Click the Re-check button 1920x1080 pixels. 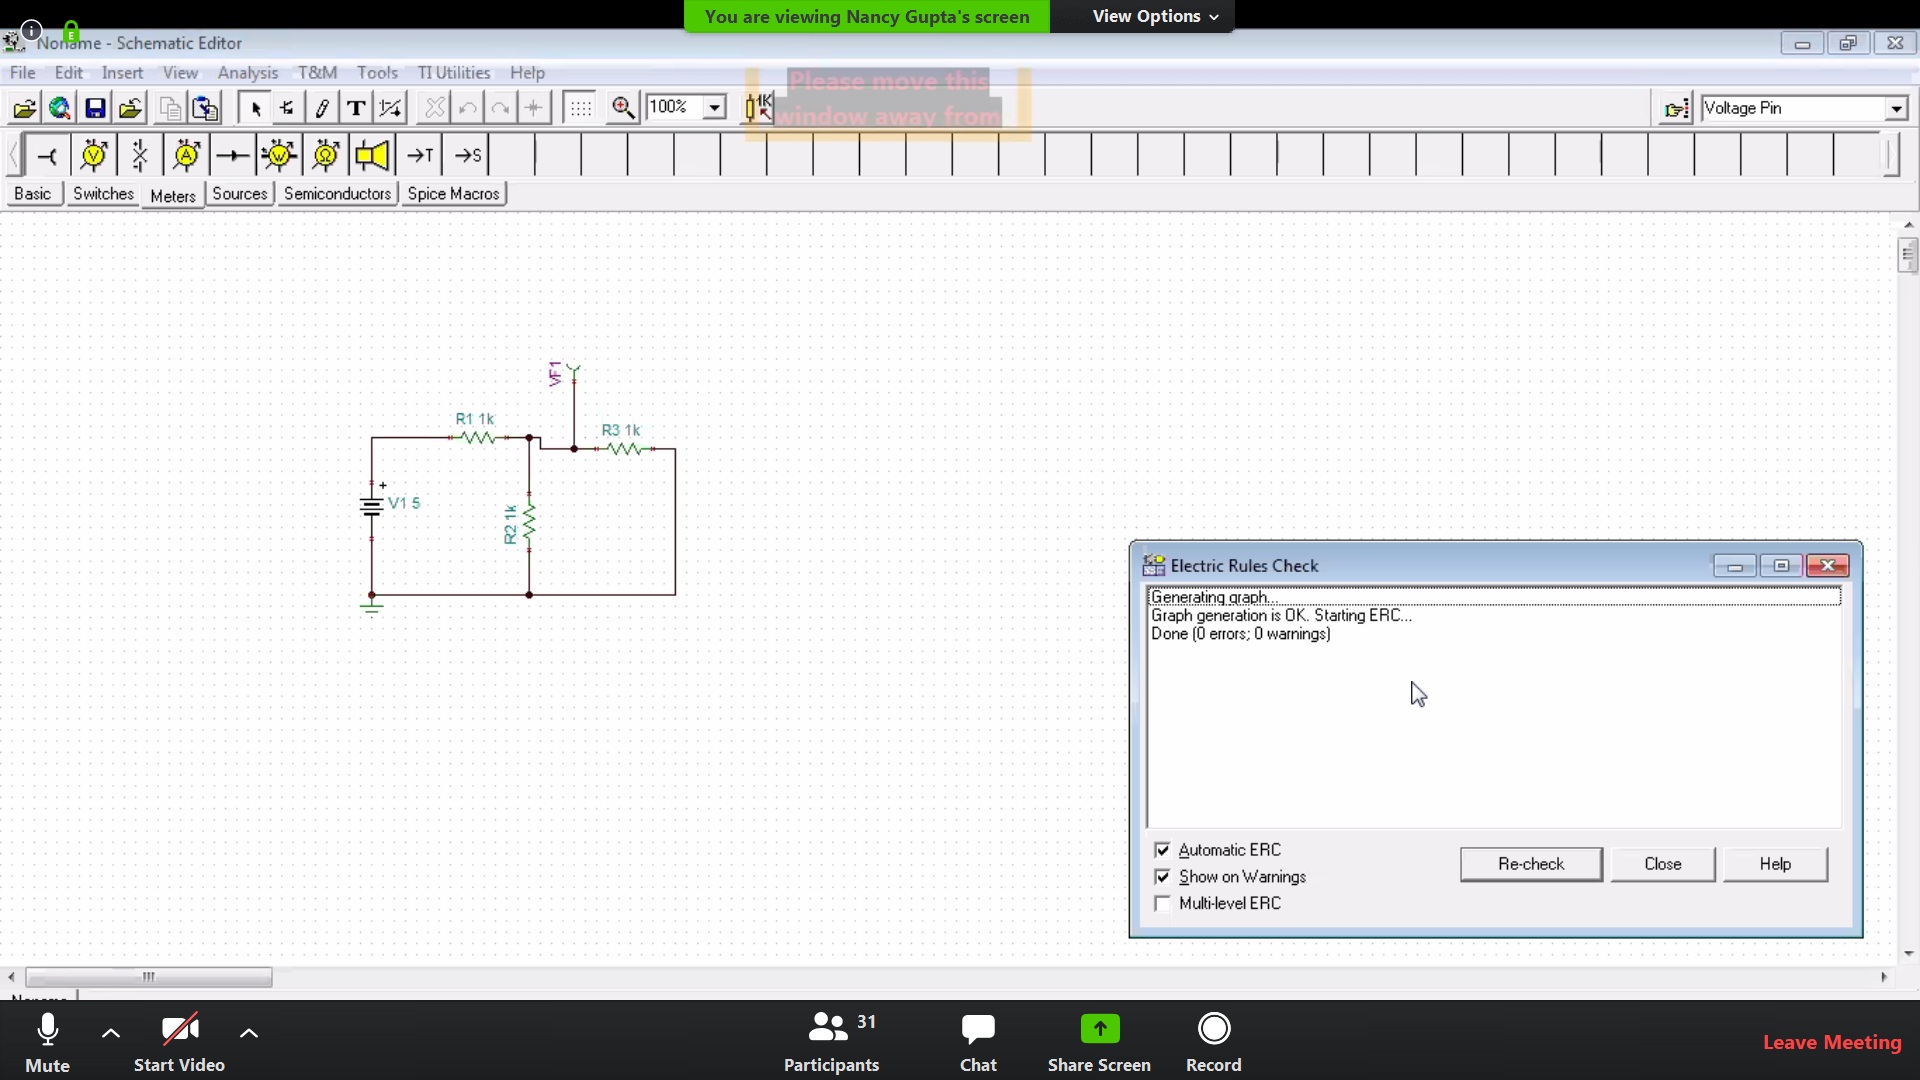(x=1531, y=864)
